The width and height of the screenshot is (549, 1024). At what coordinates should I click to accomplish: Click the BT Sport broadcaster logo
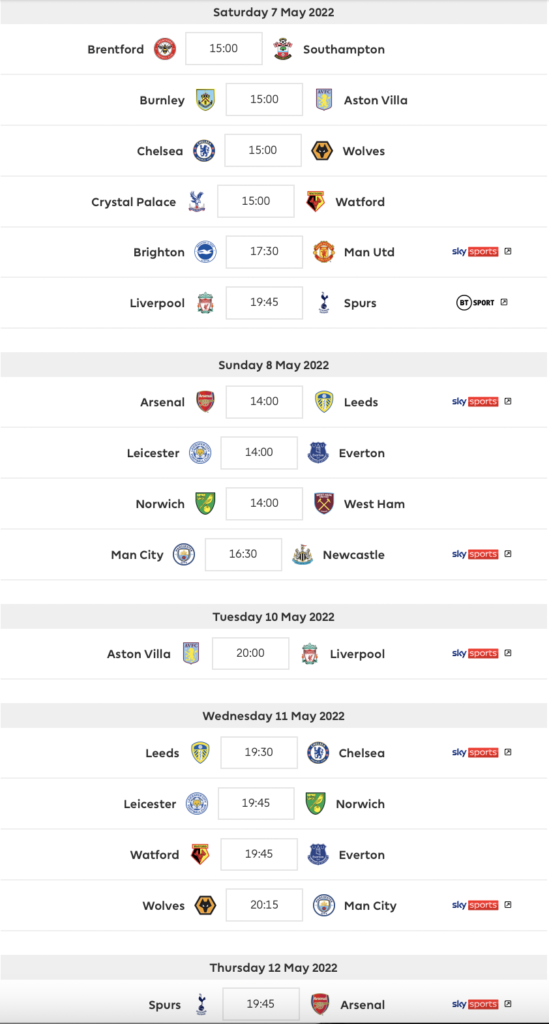pyautogui.click(x=475, y=302)
